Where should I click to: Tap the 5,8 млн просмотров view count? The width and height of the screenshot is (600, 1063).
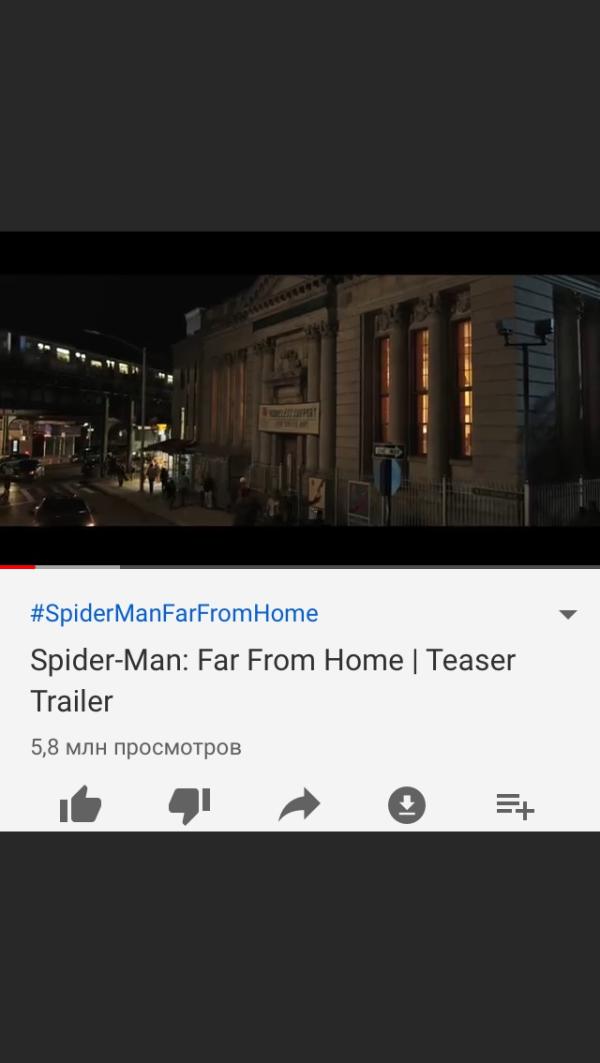coord(136,748)
